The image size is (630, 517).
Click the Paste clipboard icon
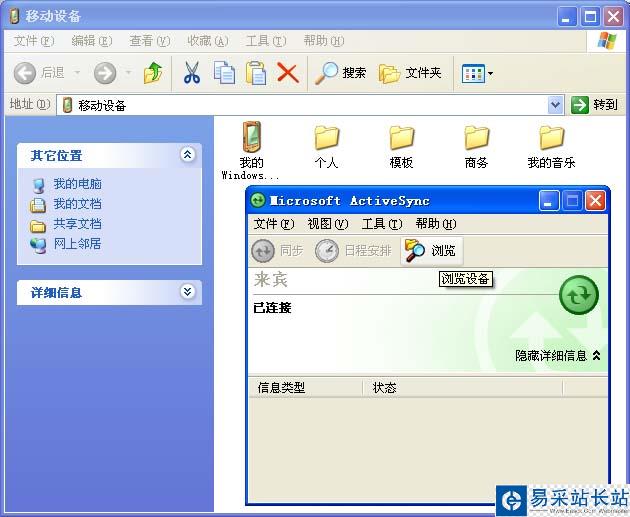tap(256, 73)
